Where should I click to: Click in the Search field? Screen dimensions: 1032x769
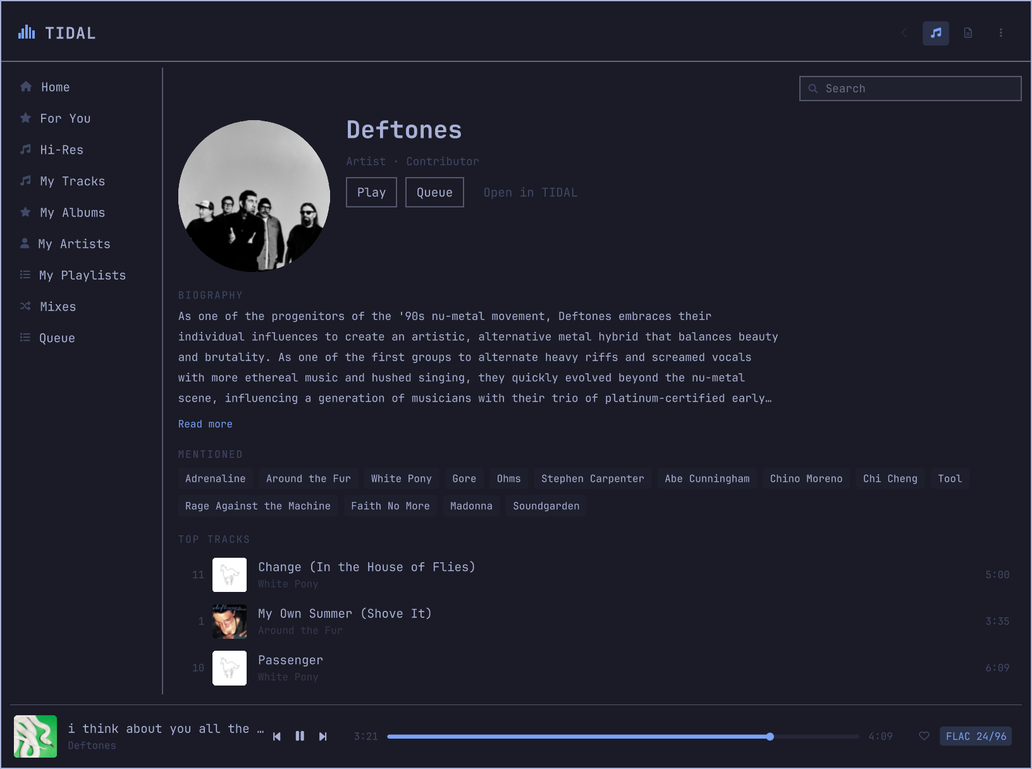pos(910,88)
